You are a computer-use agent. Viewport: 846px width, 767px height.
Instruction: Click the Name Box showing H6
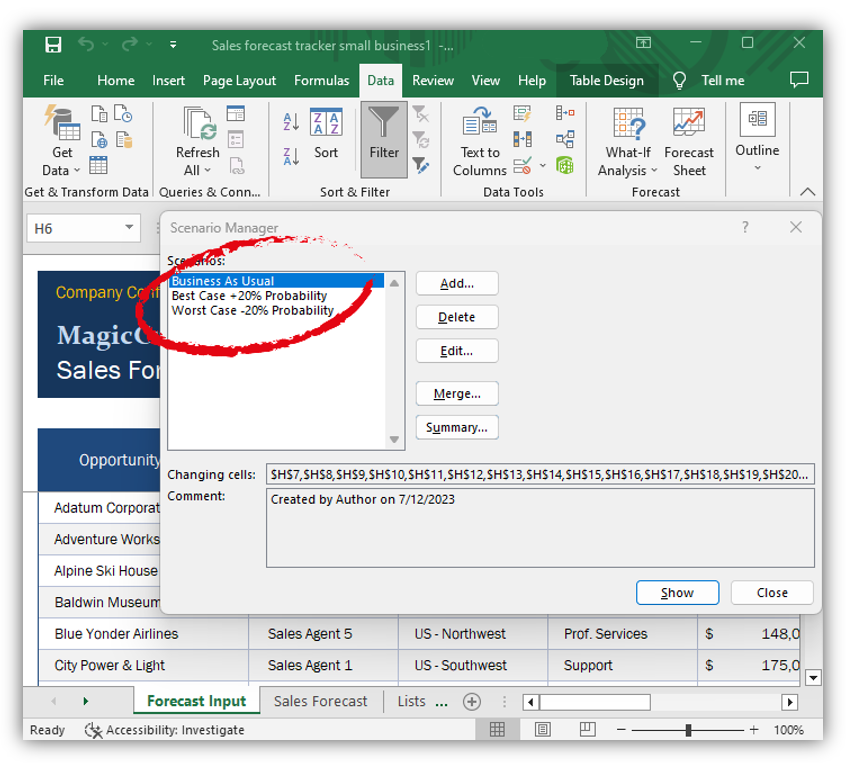pos(74,228)
